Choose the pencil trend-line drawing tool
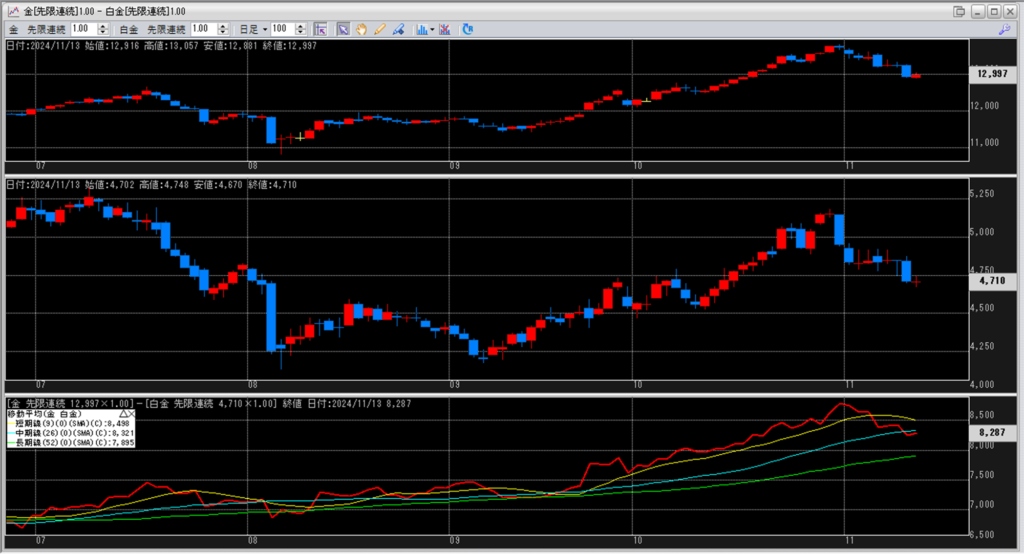This screenshot has width=1024, height=554. coord(379,29)
